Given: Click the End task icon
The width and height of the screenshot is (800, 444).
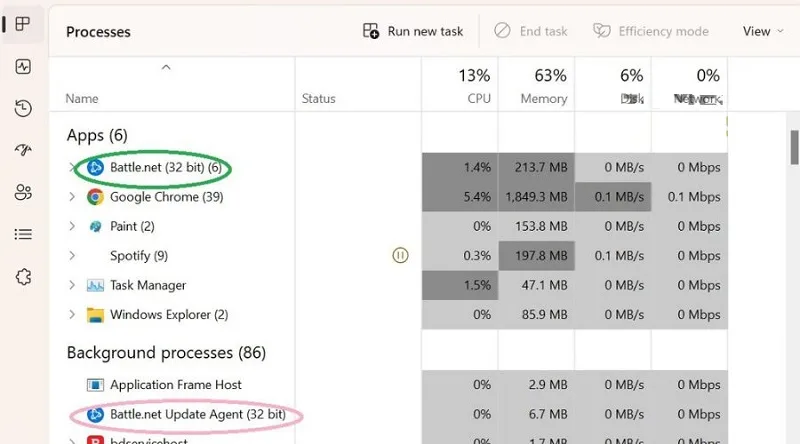Looking at the screenshot, I should point(502,31).
